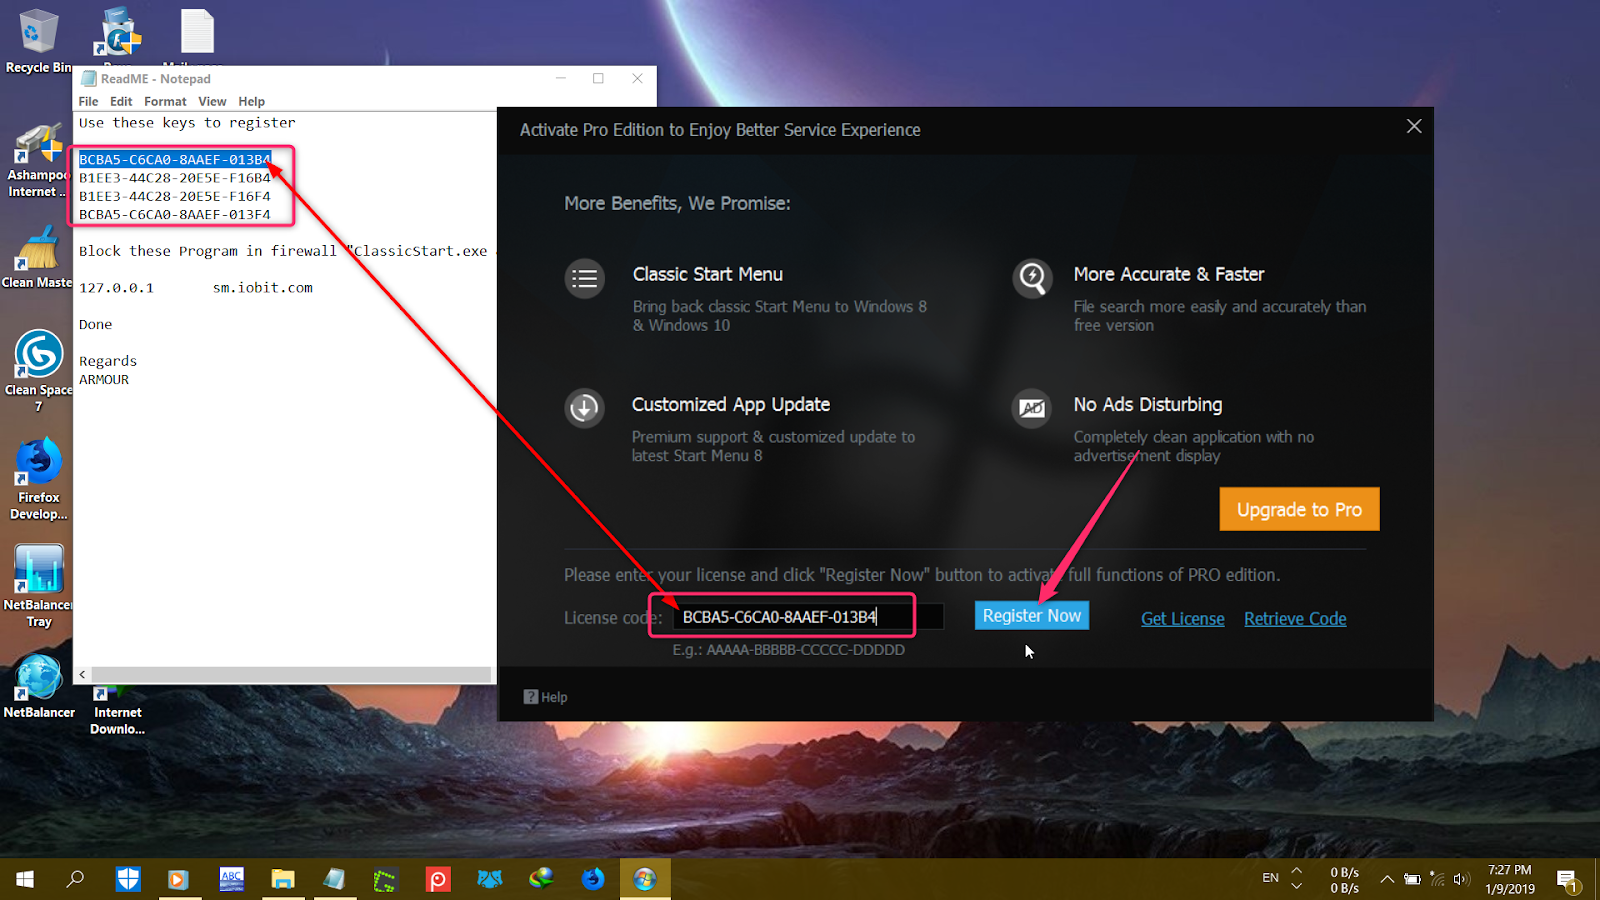The image size is (1600, 900).
Task: Open the Help menu in Notepad
Action: pyautogui.click(x=251, y=101)
